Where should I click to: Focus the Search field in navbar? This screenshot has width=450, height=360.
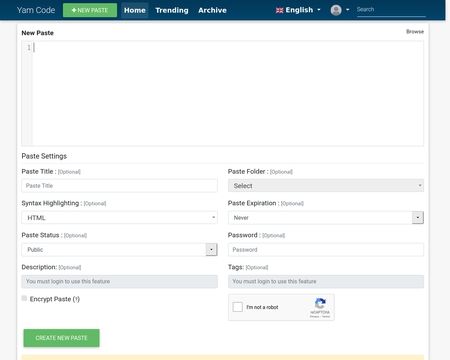[391, 10]
